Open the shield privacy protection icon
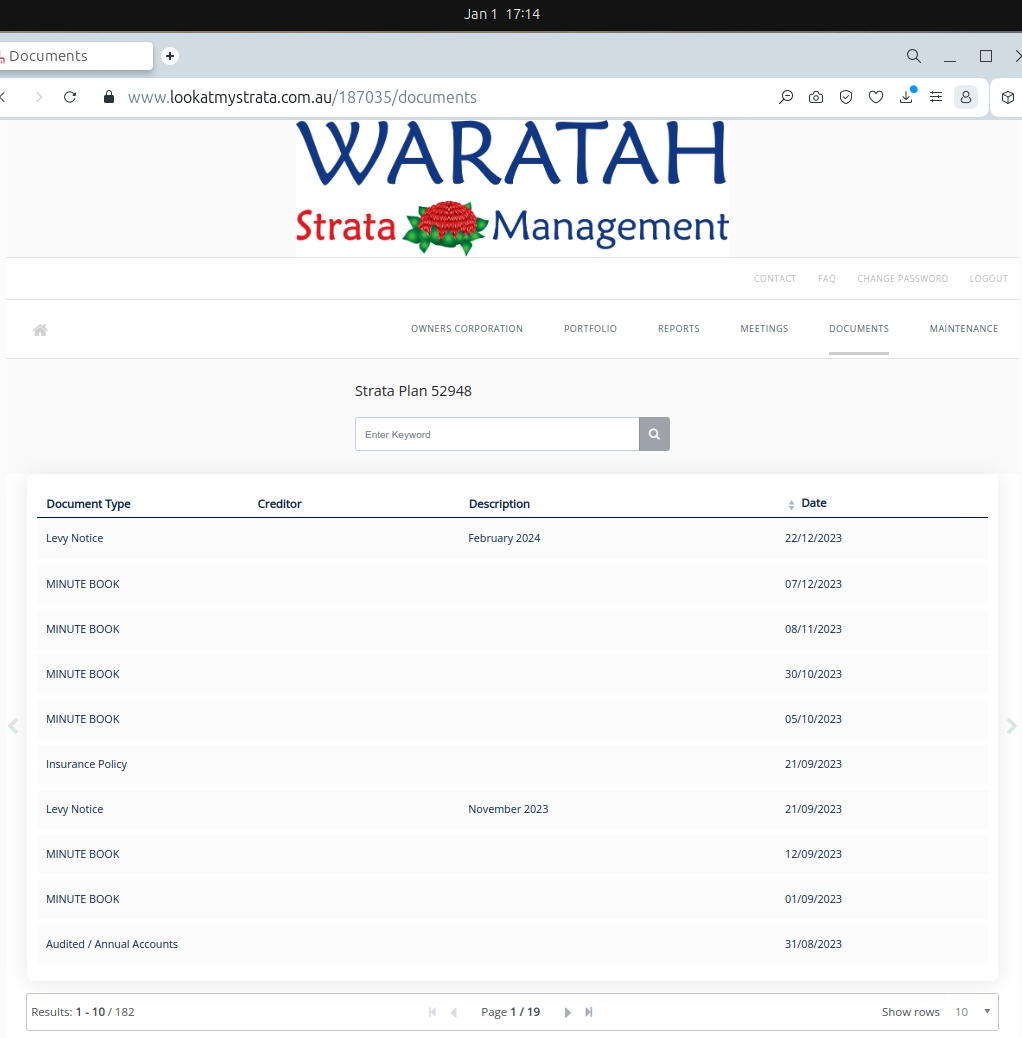This screenshot has width=1022, height=1038. click(x=846, y=97)
